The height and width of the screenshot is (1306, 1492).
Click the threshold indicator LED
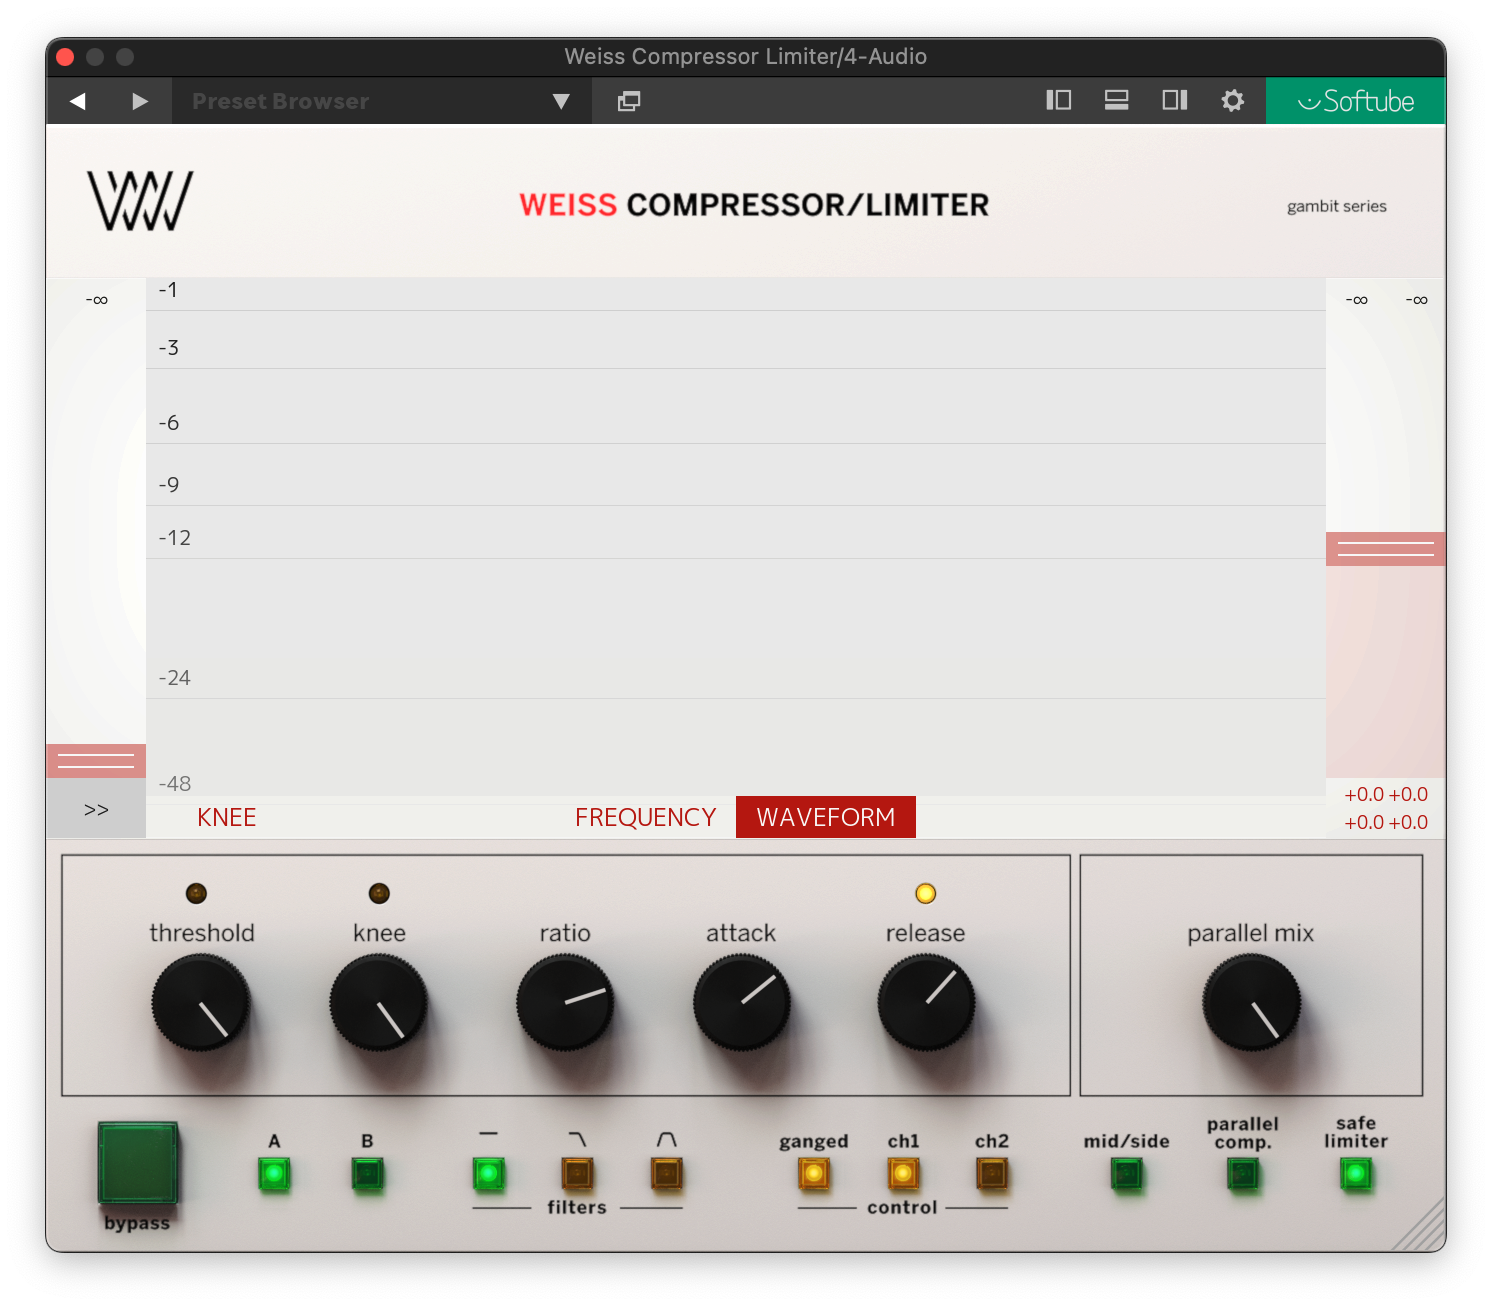click(x=197, y=893)
